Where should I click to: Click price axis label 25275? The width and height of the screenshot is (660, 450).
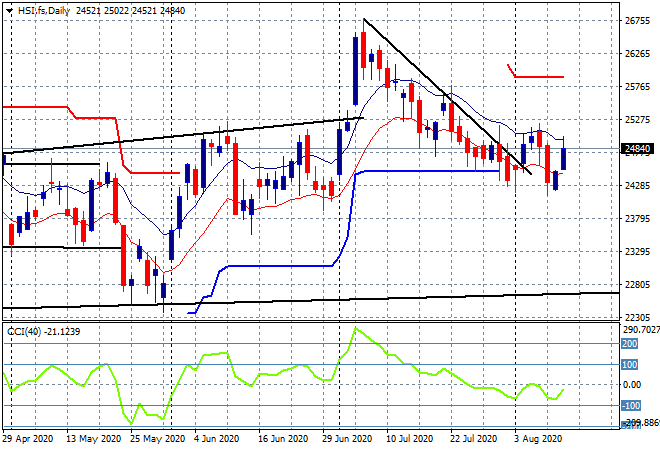(637, 120)
